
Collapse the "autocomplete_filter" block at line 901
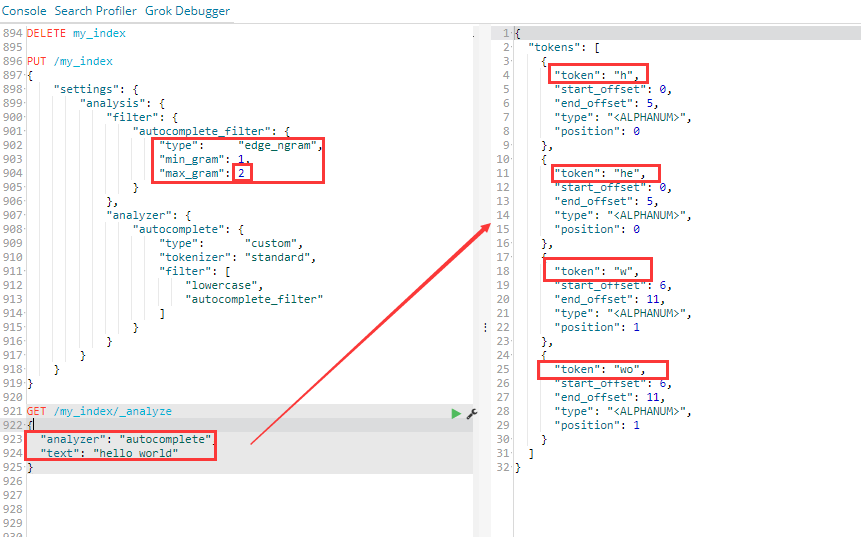point(24,131)
